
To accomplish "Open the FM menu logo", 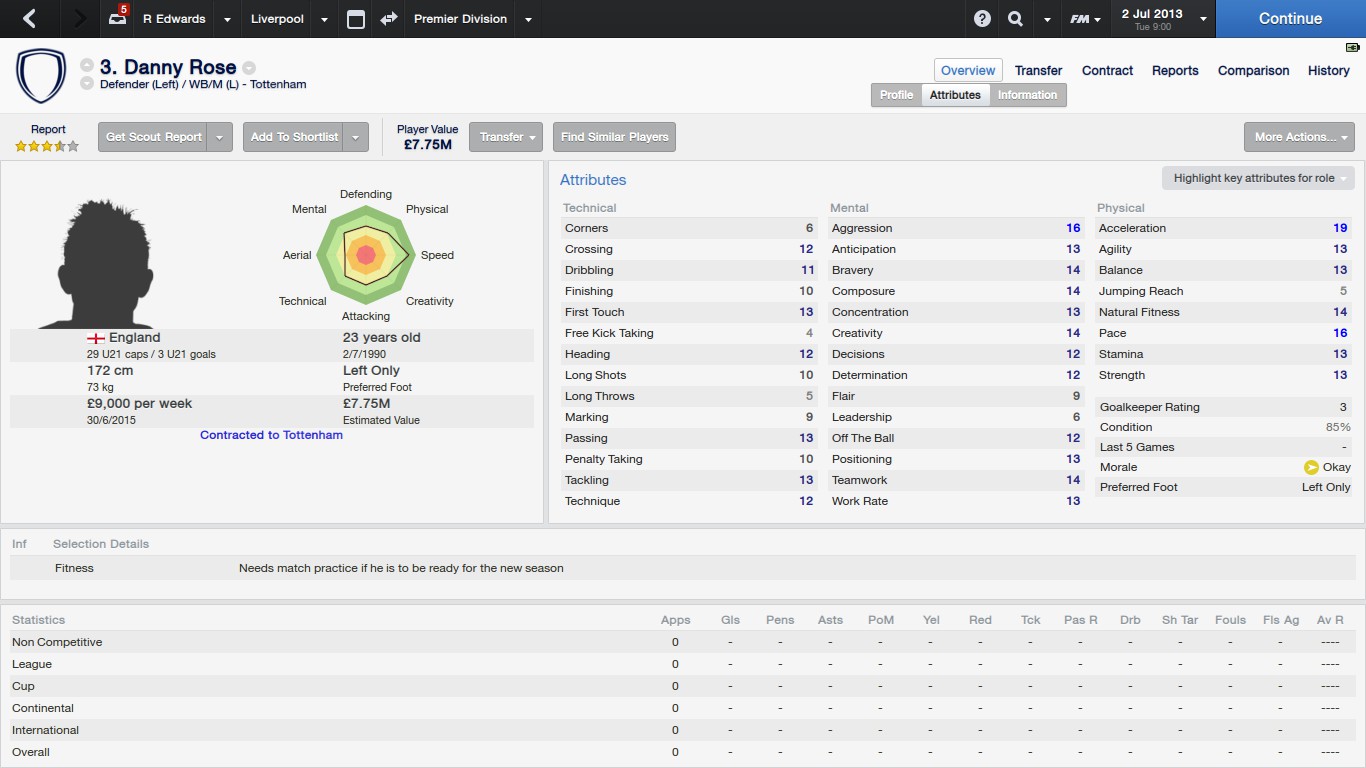I will pos(1080,19).
